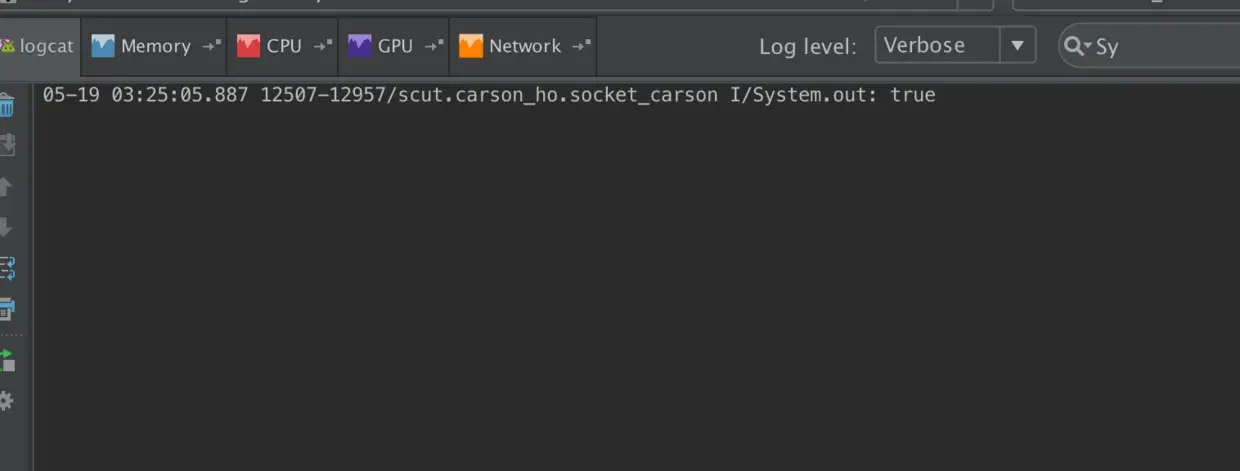Click the up arrow stack trace icon
Screen dimensions: 1240x471
(x=6, y=187)
